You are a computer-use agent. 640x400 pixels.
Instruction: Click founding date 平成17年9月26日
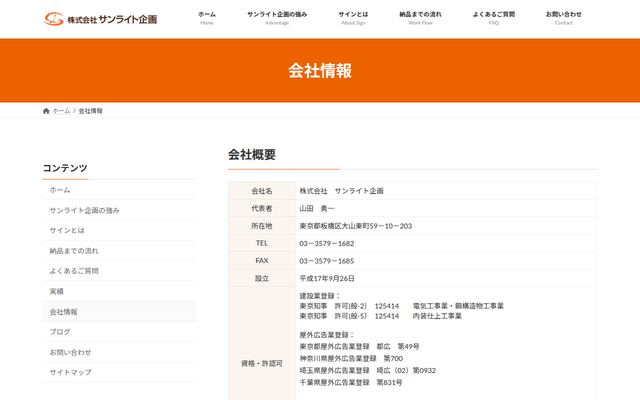coord(327,278)
